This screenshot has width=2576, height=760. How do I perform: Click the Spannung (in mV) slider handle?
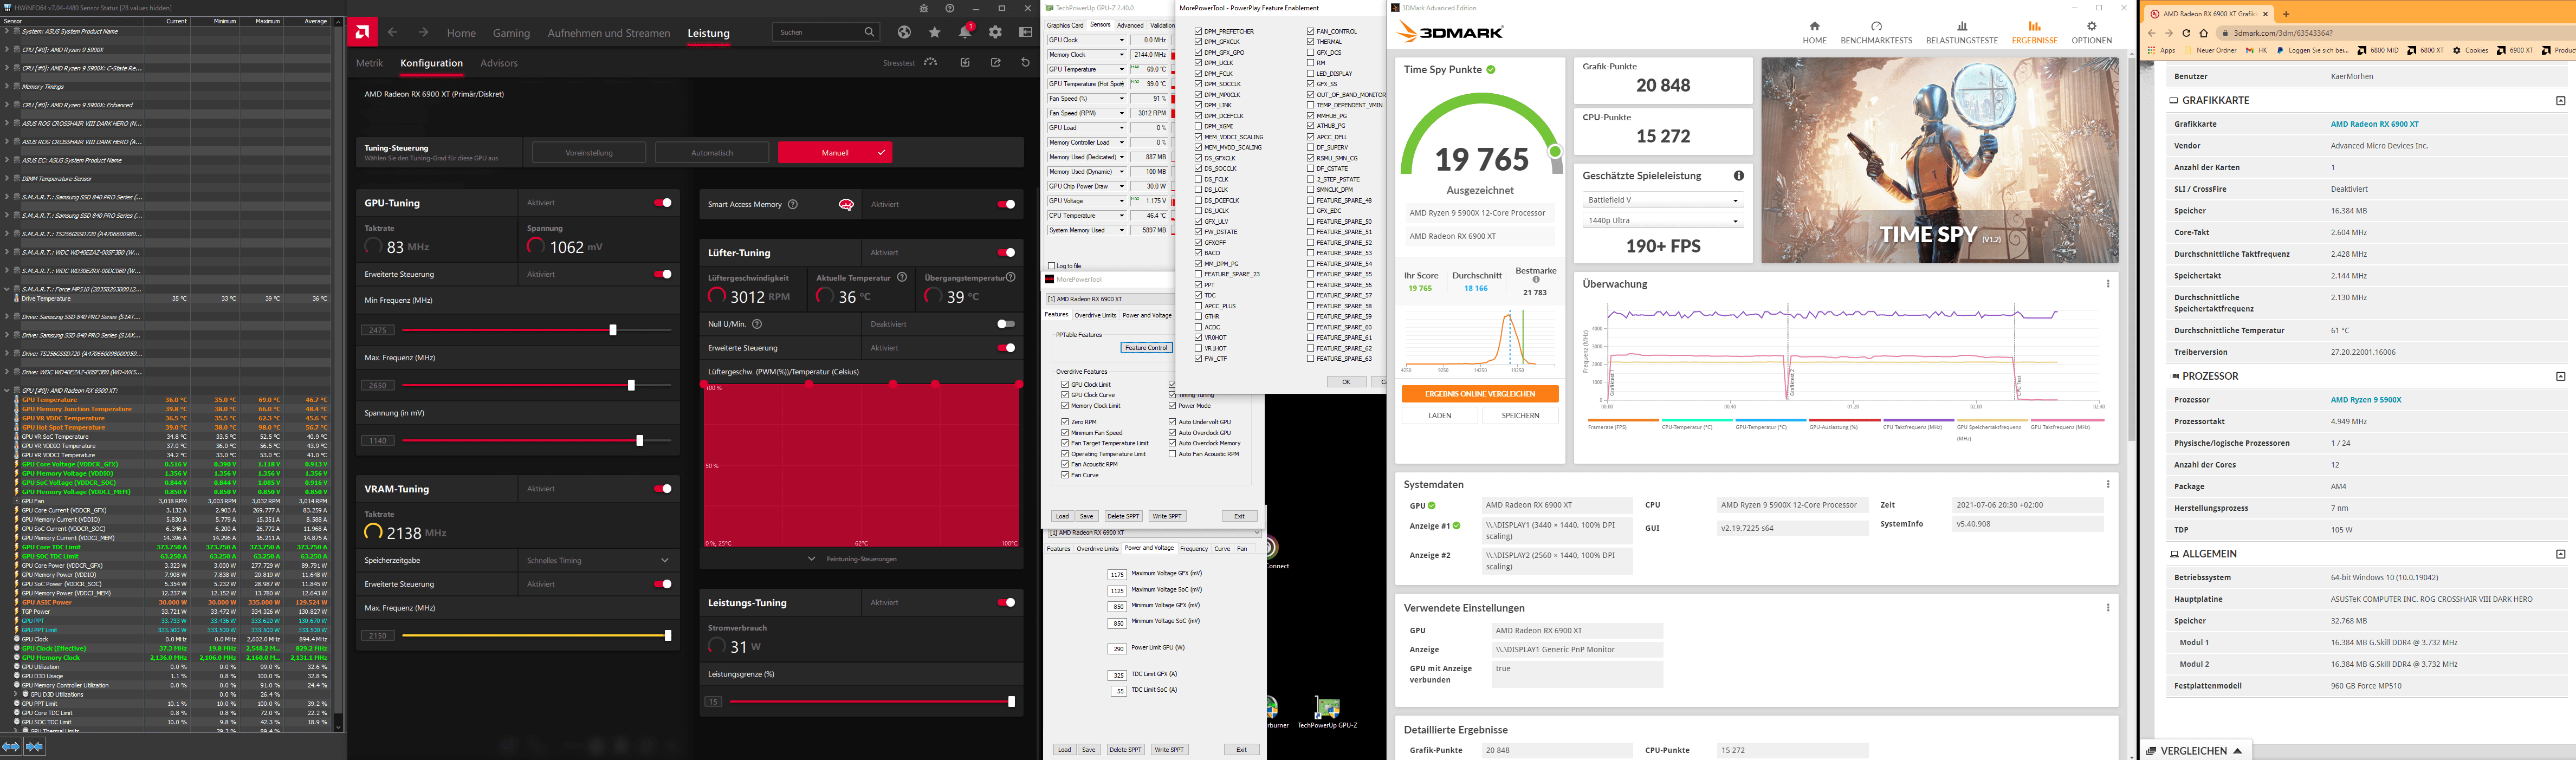click(640, 440)
